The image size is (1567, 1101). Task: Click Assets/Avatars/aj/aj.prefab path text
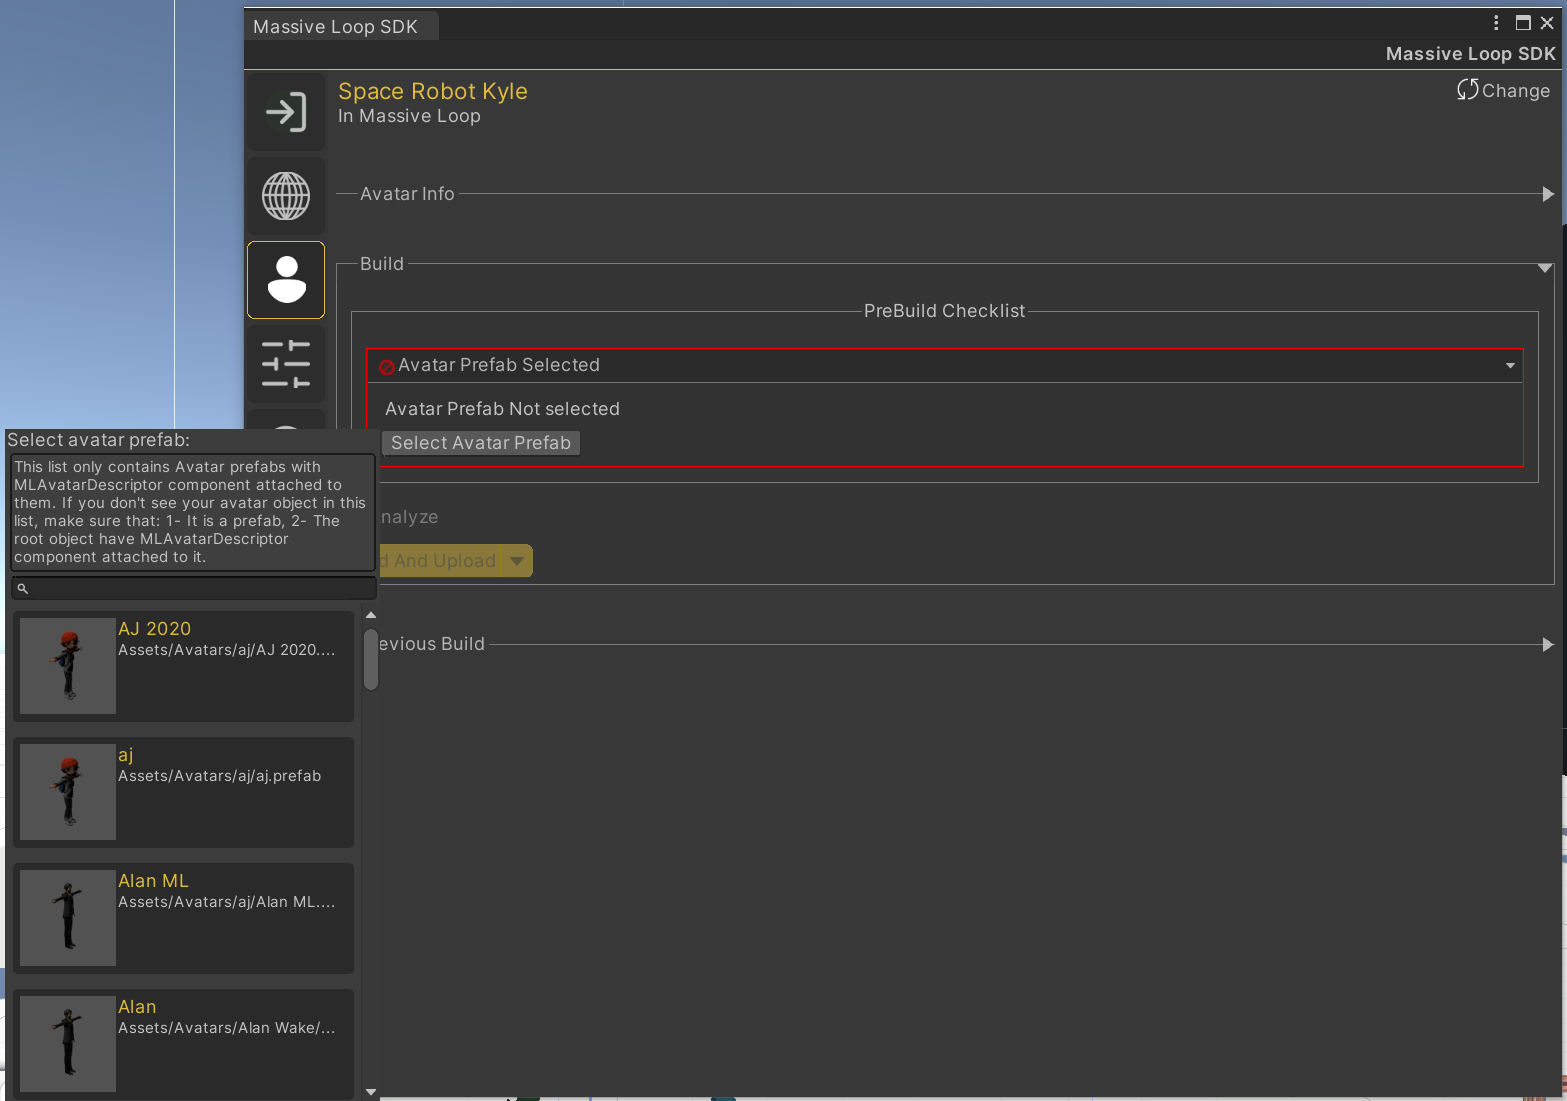(x=220, y=776)
